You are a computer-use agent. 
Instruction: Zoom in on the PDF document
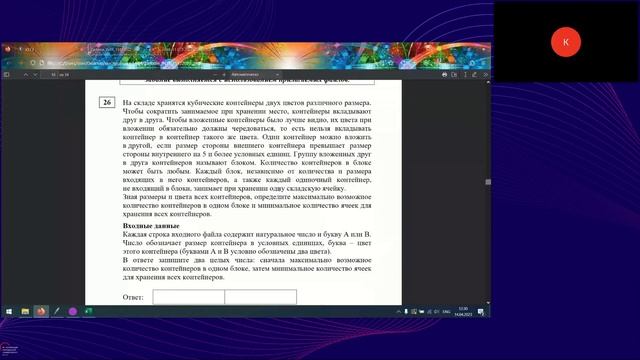point(224,75)
